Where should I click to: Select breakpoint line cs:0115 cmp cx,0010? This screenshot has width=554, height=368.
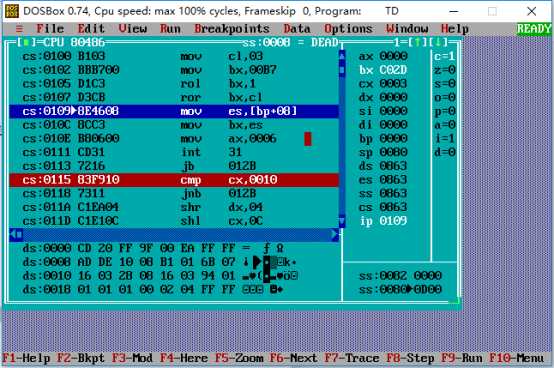[174, 180]
